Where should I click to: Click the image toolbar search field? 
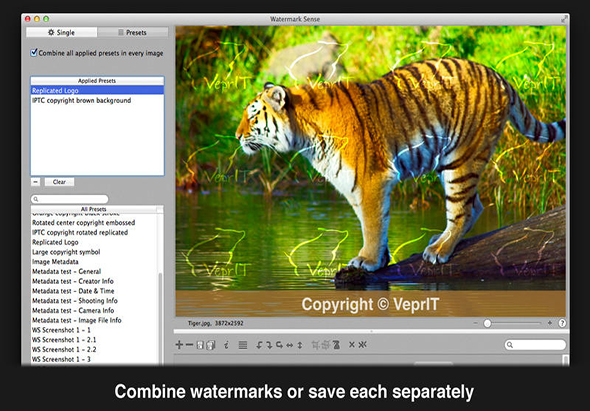click(x=535, y=345)
